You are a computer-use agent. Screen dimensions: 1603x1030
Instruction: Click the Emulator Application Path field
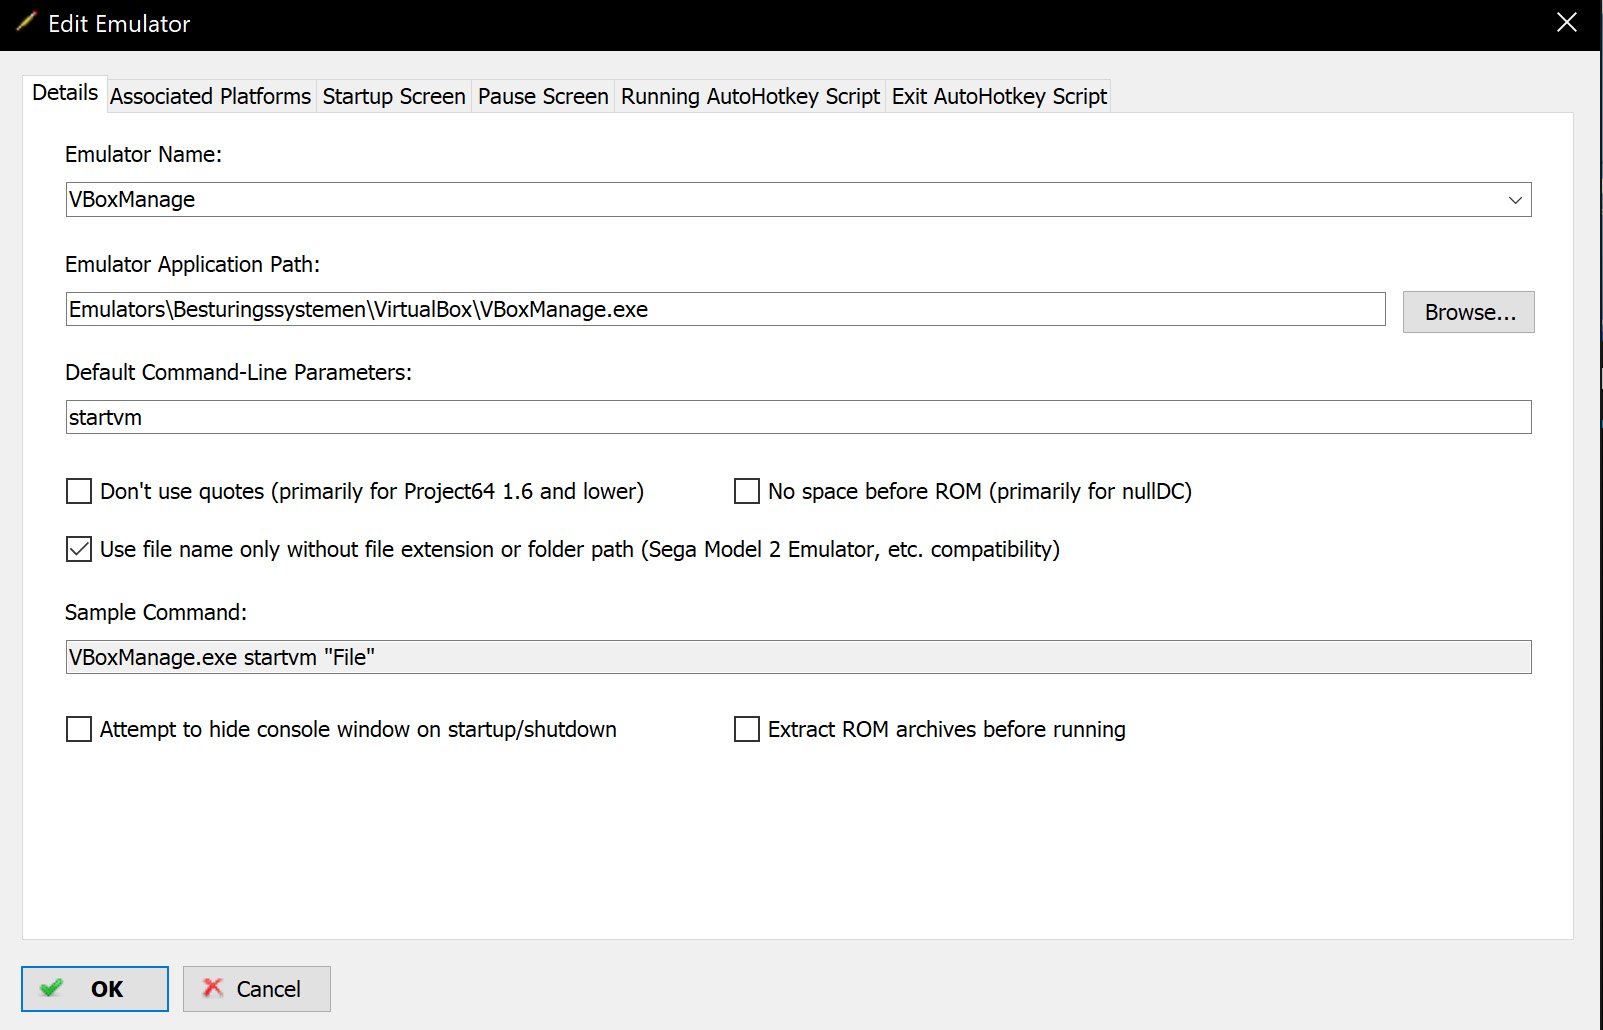(x=725, y=309)
